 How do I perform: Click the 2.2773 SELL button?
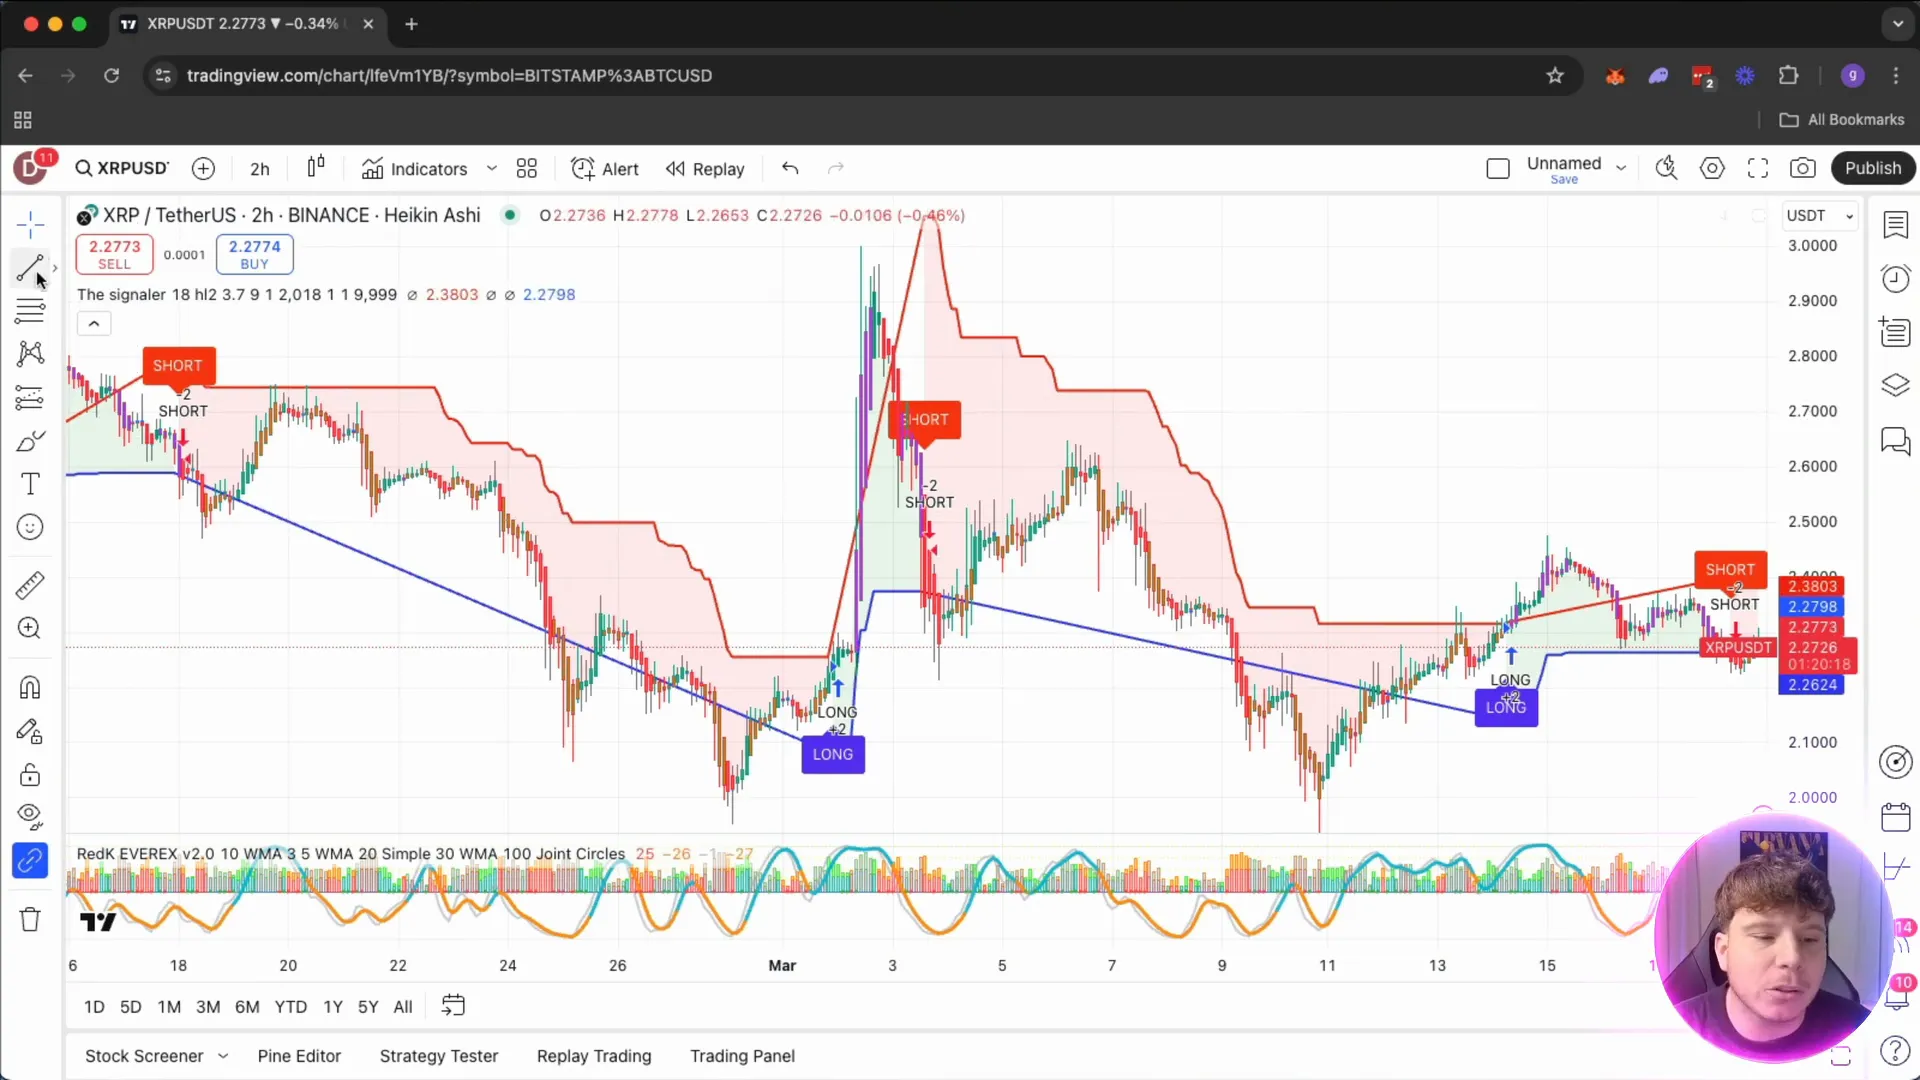click(114, 254)
